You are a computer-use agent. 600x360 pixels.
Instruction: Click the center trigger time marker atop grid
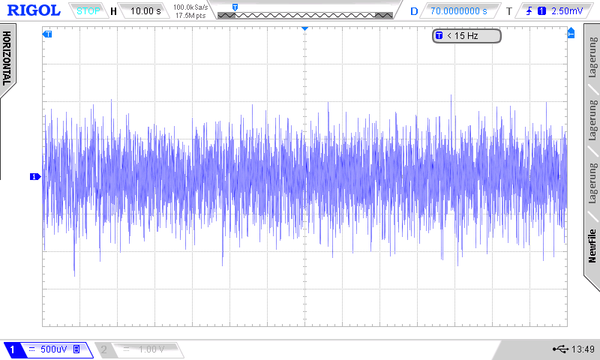(305, 29)
